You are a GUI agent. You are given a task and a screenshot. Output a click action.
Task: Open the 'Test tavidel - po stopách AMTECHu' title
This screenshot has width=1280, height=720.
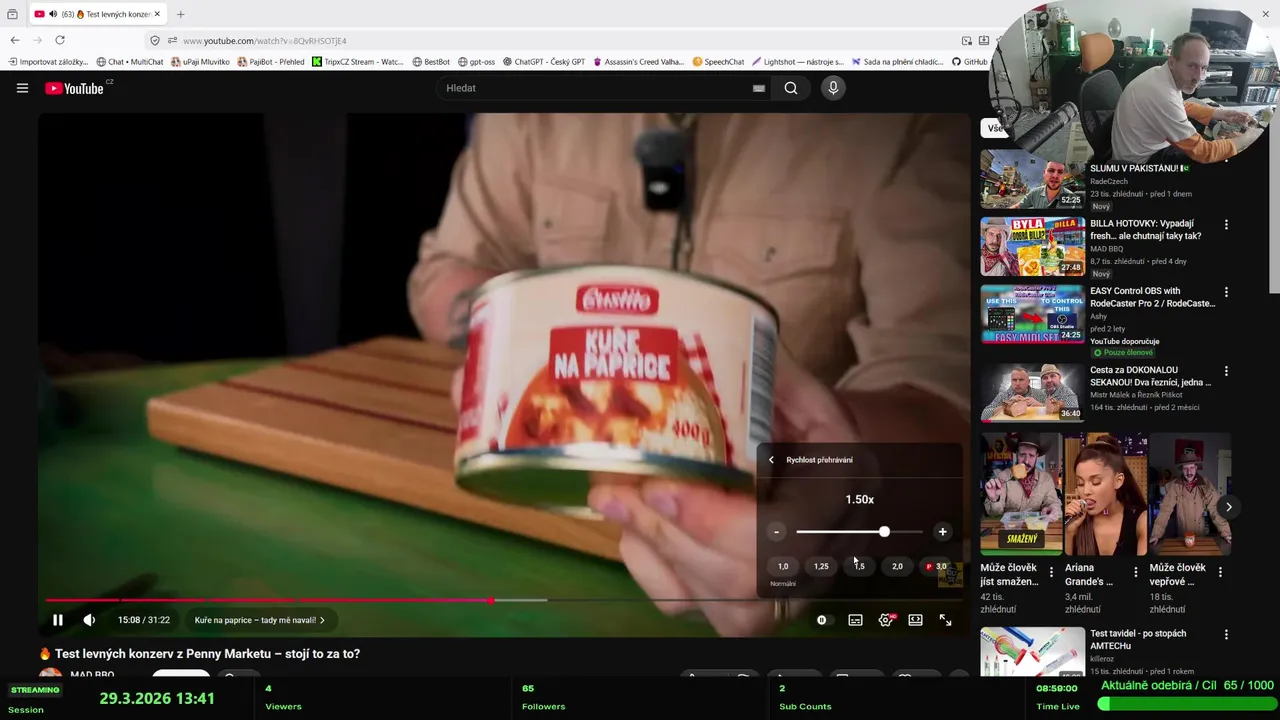1138,640
